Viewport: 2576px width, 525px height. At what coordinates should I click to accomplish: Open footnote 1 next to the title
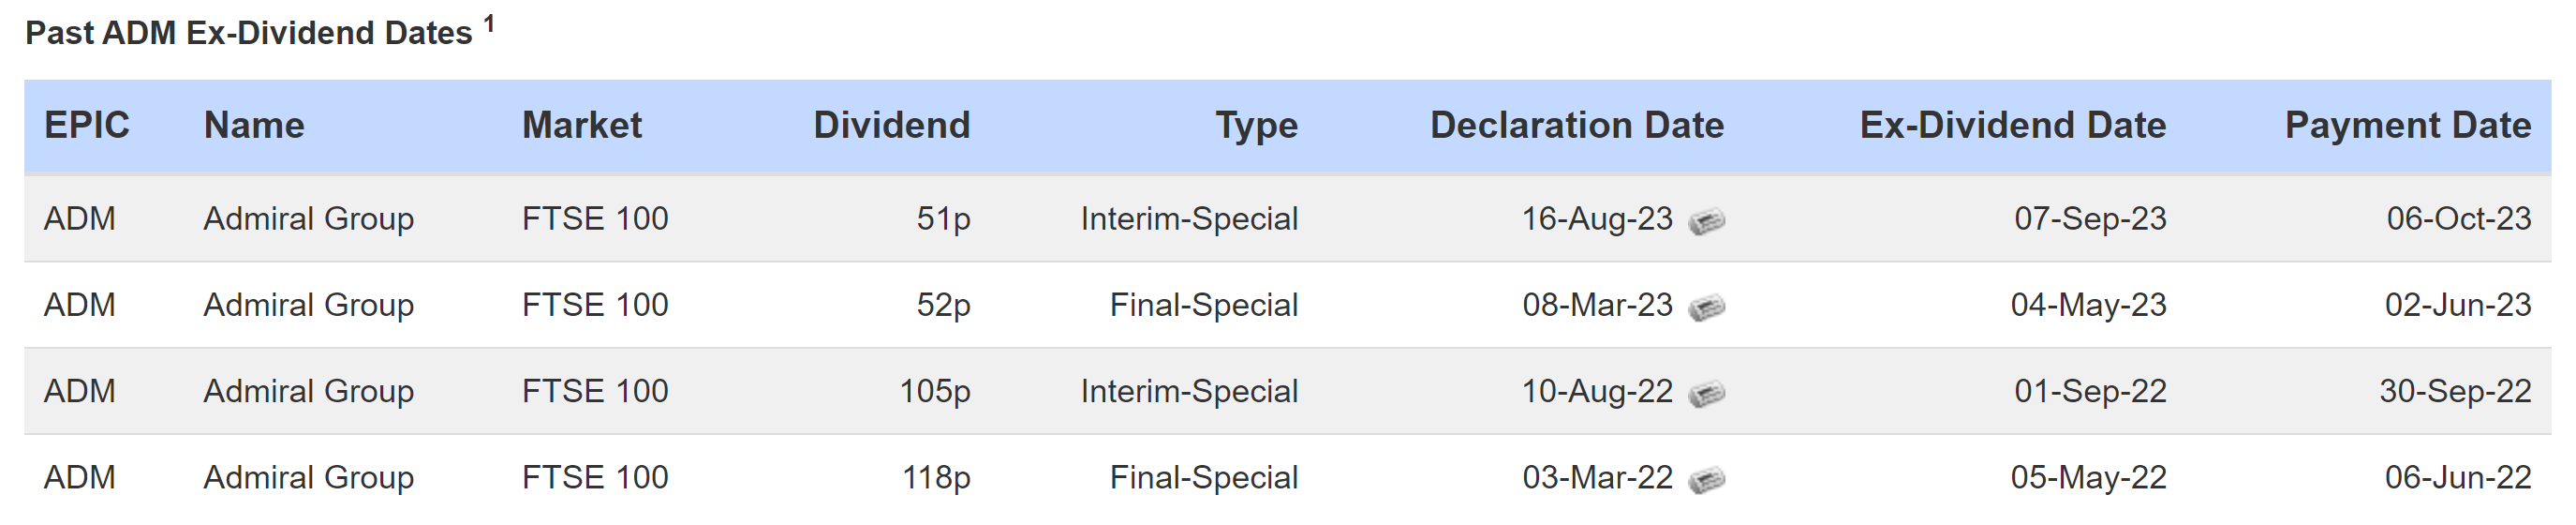(x=489, y=24)
